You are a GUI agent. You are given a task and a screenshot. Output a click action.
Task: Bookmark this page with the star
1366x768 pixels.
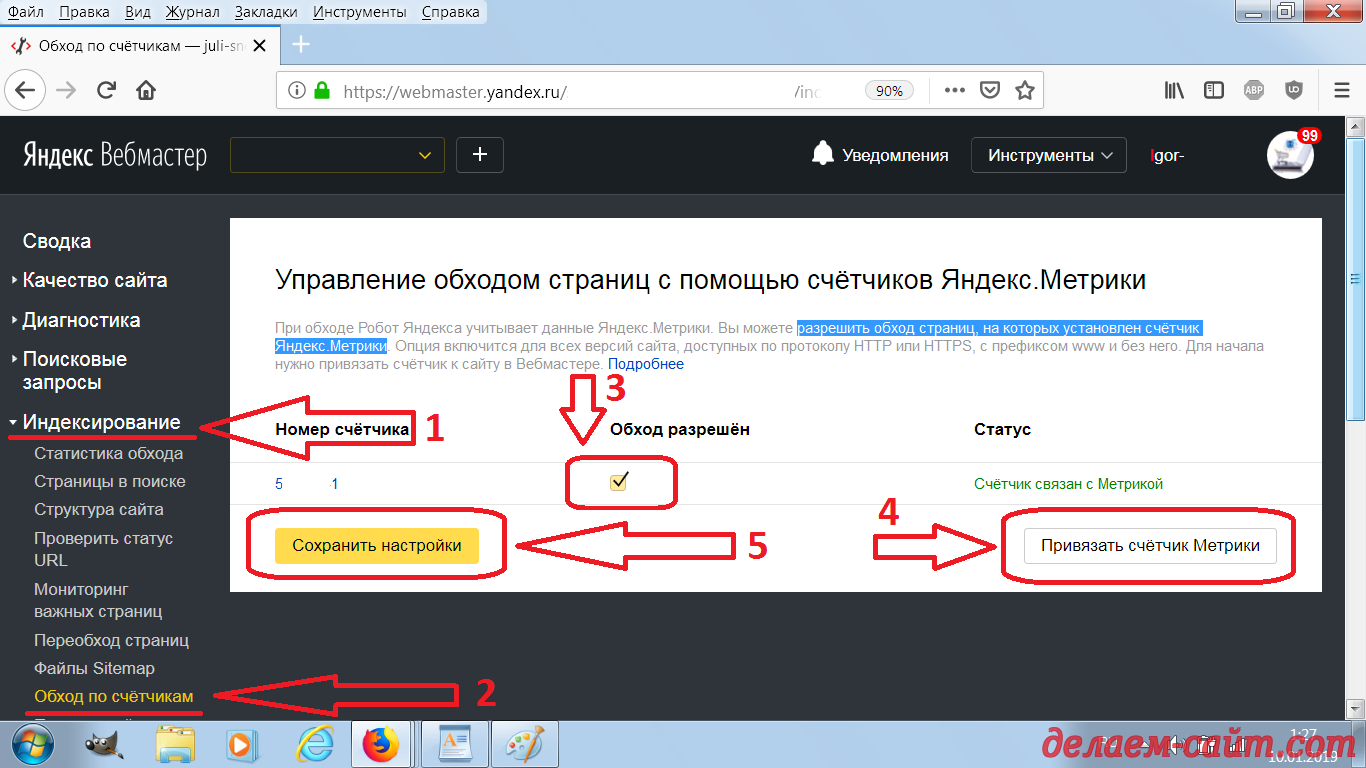coord(1024,90)
